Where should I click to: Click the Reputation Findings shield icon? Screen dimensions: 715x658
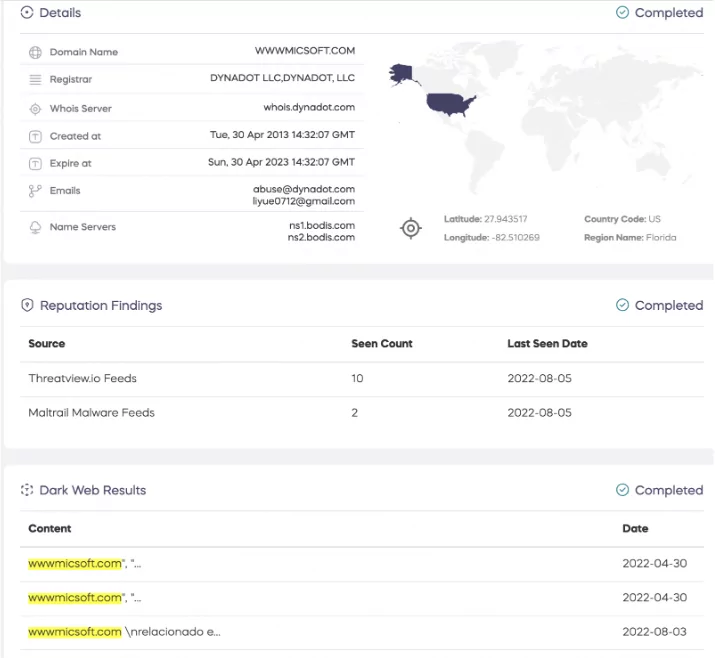pos(27,305)
